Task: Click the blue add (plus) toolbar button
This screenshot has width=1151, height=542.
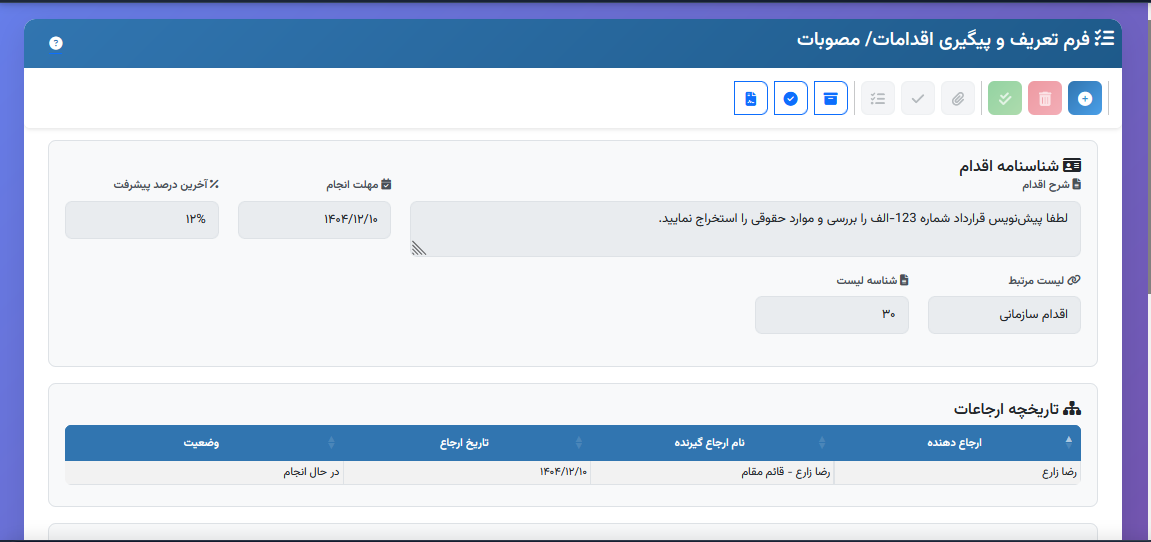Action: point(1084,98)
